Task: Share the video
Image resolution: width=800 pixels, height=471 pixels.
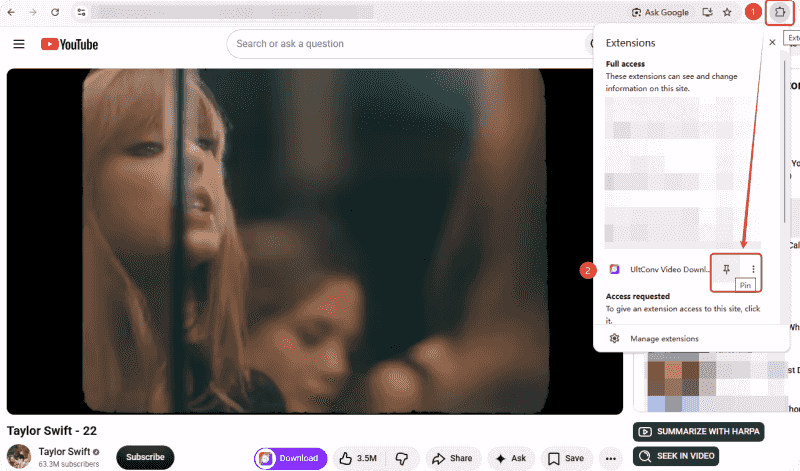Action: [452, 458]
